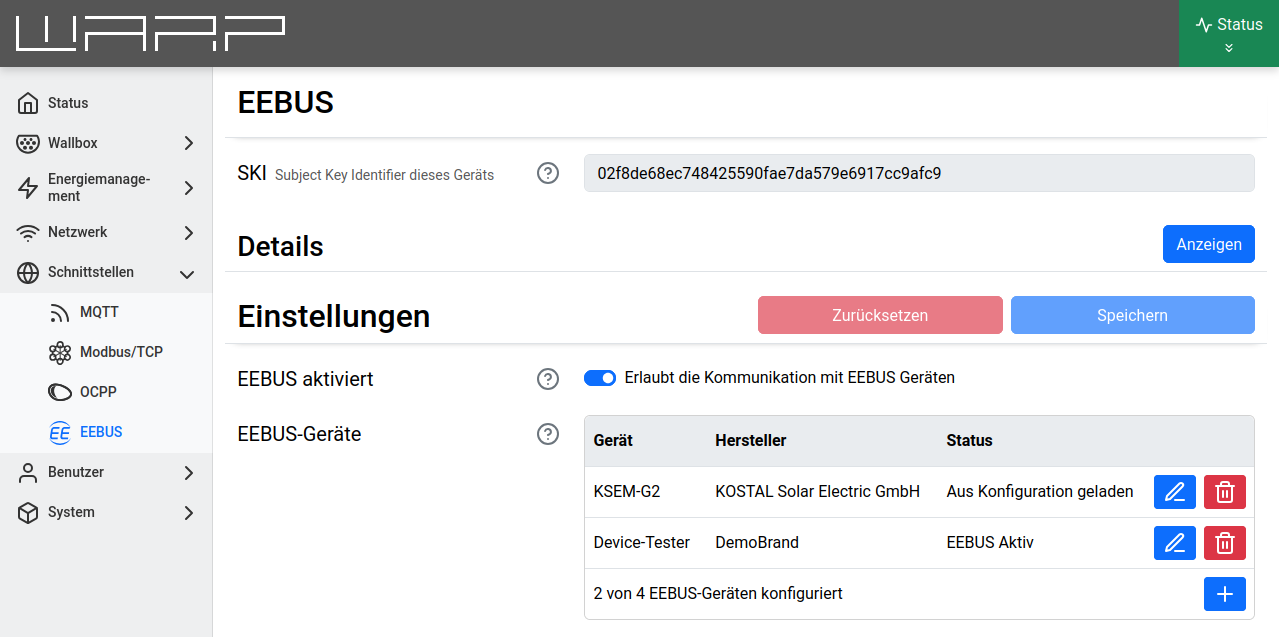Image resolution: width=1279 pixels, height=637 pixels.
Task: Expand the Wallbox sidebar section
Action: coord(106,143)
